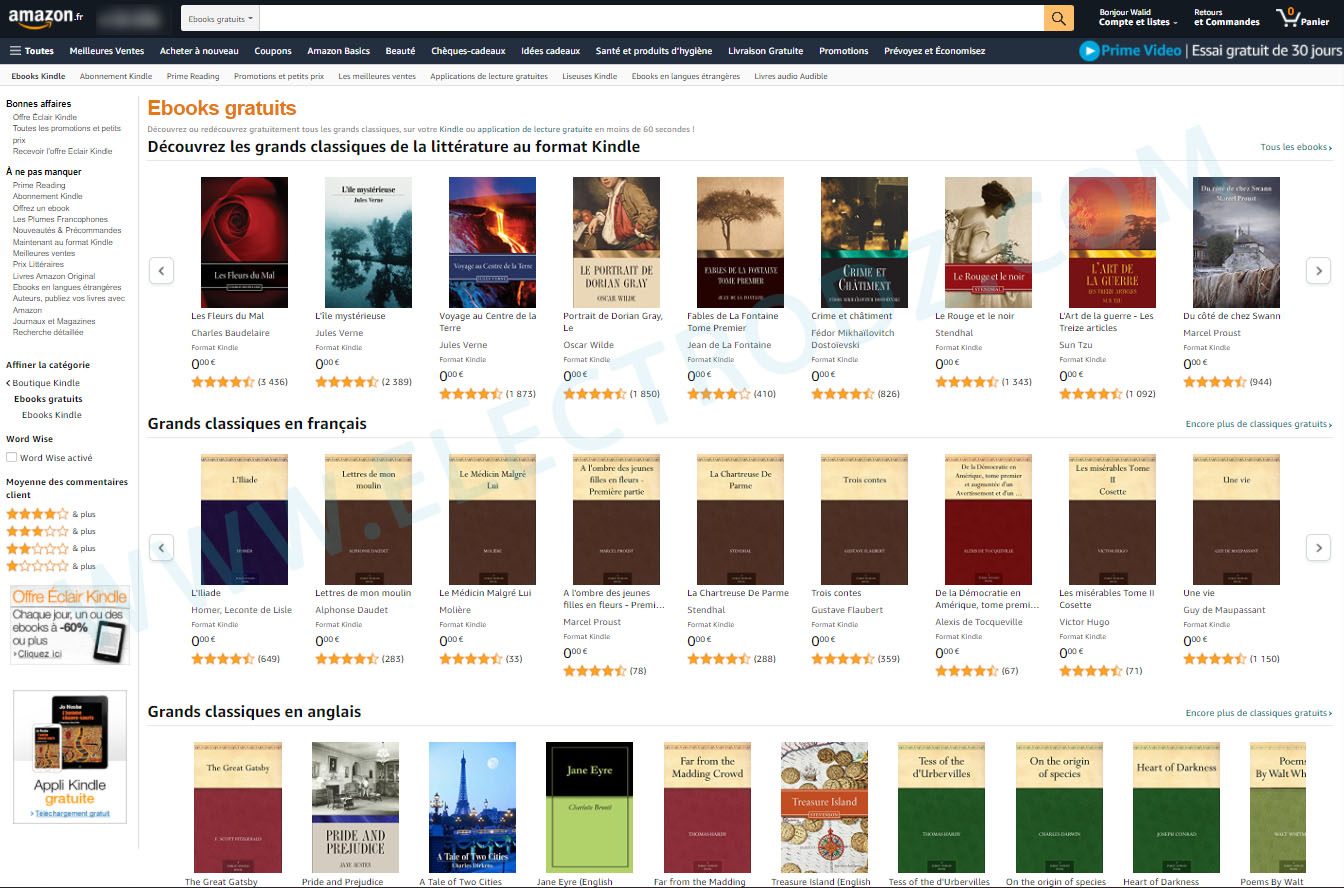
Task: Click Les Plumes Francophones sidebar link
Action: tap(60, 219)
